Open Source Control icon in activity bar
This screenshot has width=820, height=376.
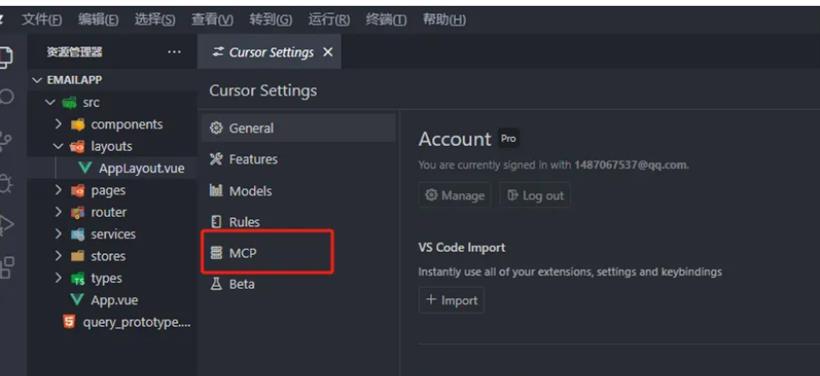(5, 141)
